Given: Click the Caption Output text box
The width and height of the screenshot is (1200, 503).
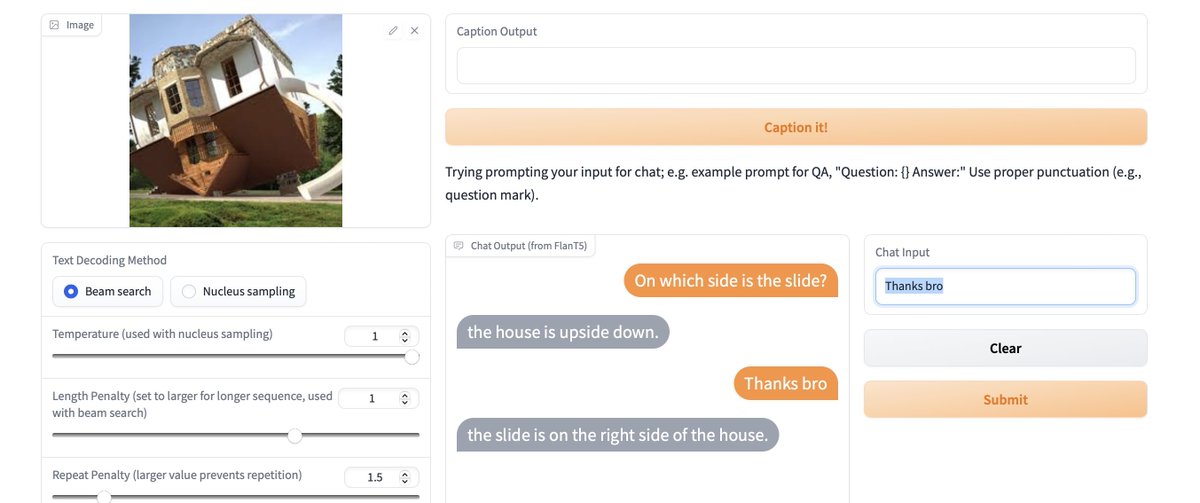Looking at the screenshot, I should point(796,66).
